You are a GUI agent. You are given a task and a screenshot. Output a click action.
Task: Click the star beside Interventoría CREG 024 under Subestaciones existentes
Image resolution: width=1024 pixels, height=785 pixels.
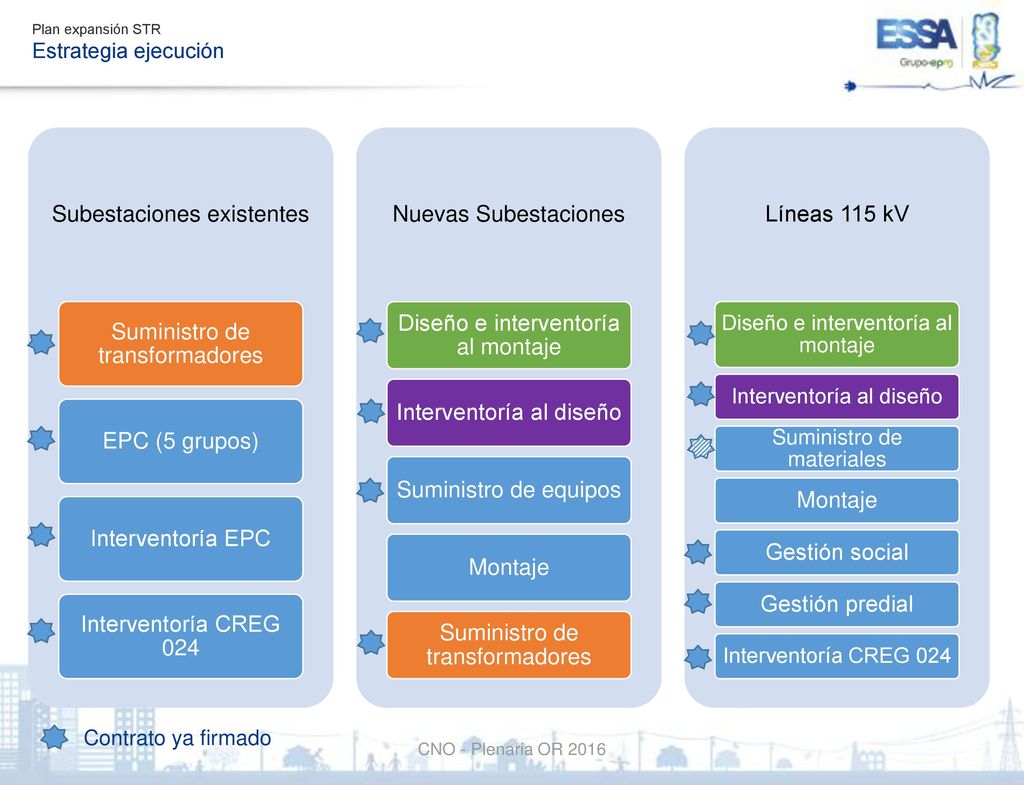pyautogui.click(x=41, y=631)
